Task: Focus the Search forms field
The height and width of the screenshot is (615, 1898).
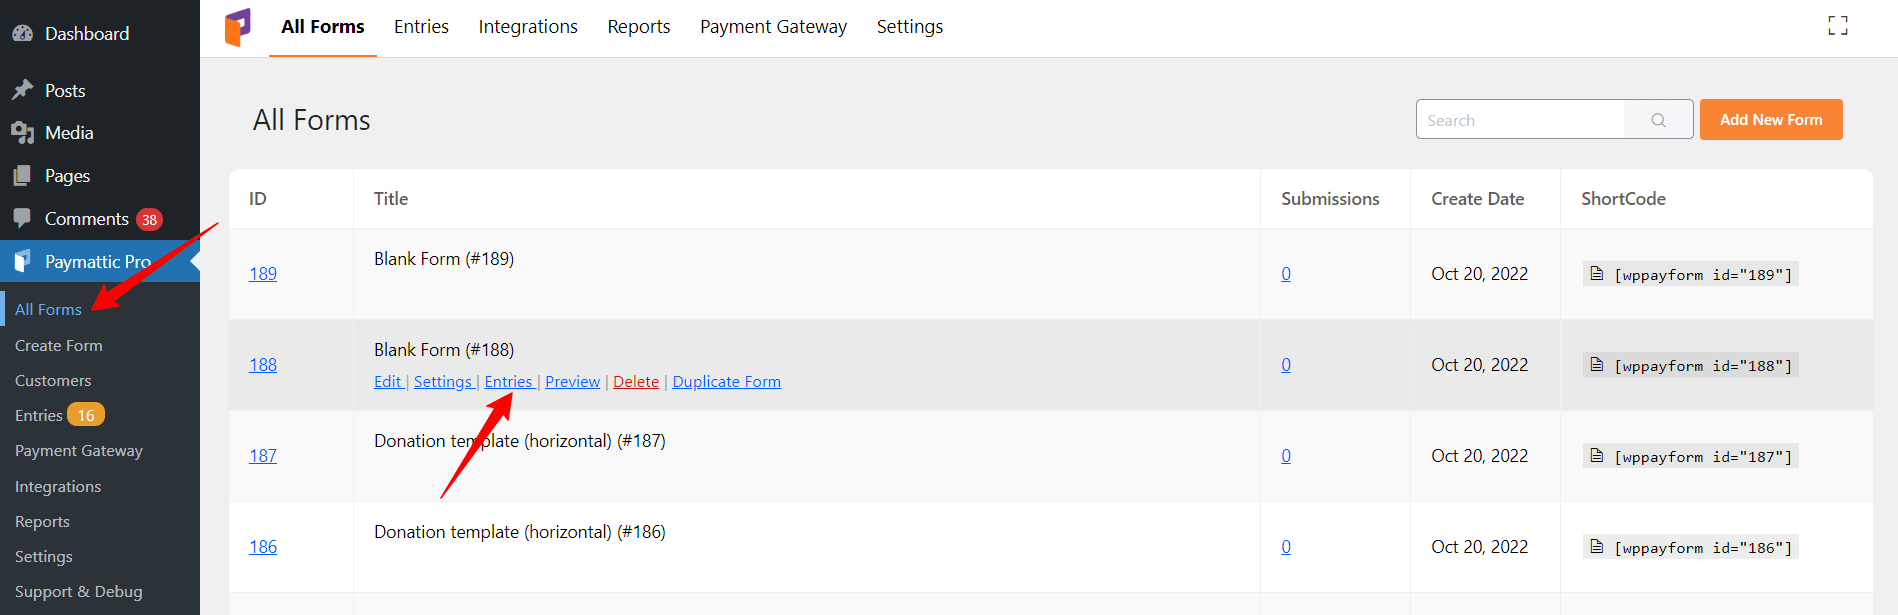Action: pos(1535,120)
